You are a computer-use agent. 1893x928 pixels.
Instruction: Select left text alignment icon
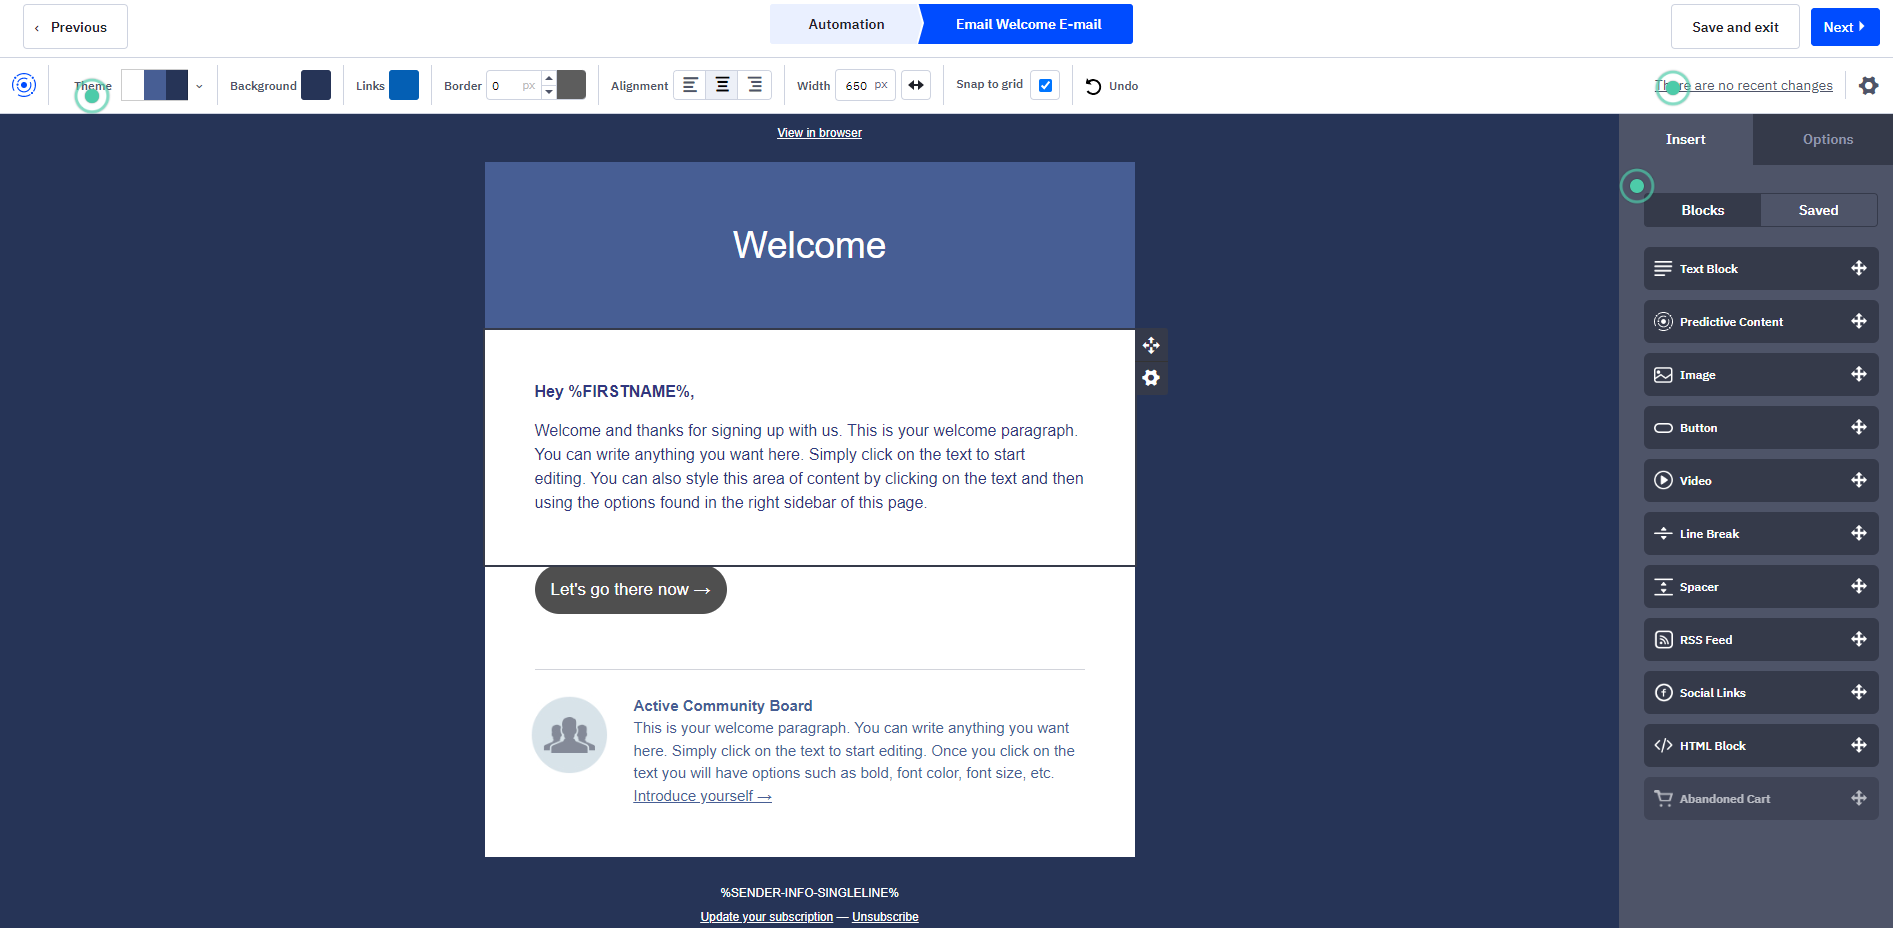pos(690,86)
